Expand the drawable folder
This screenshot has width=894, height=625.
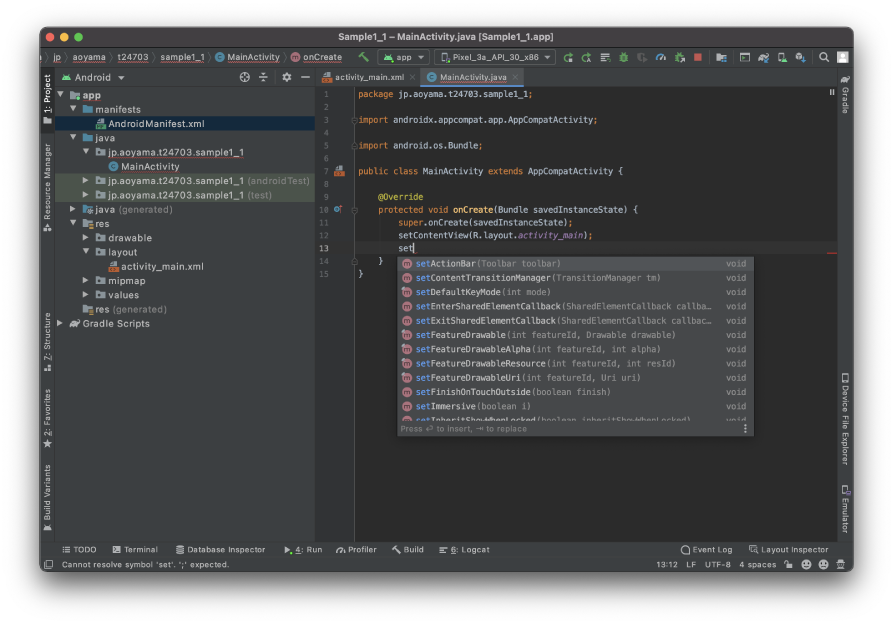(86, 237)
